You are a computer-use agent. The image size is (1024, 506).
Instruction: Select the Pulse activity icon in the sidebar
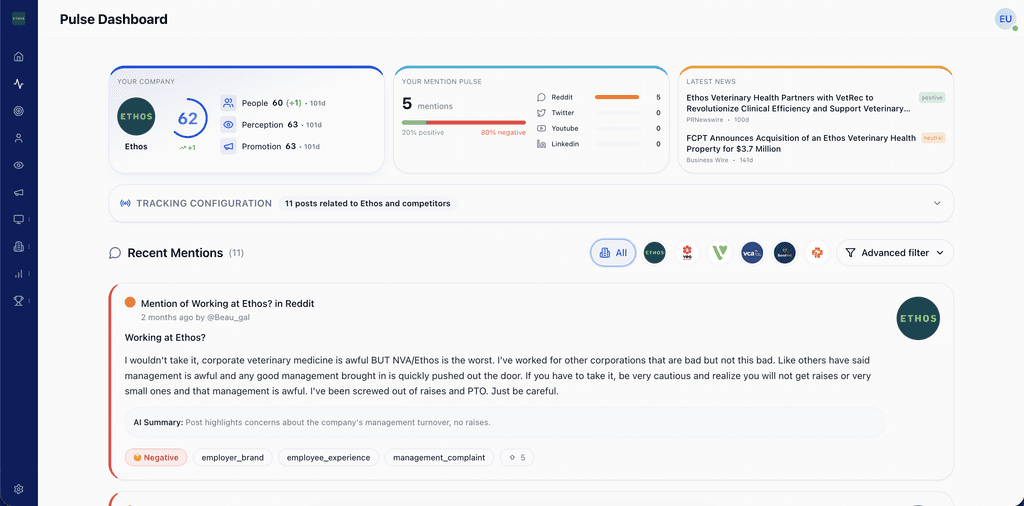pos(19,84)
